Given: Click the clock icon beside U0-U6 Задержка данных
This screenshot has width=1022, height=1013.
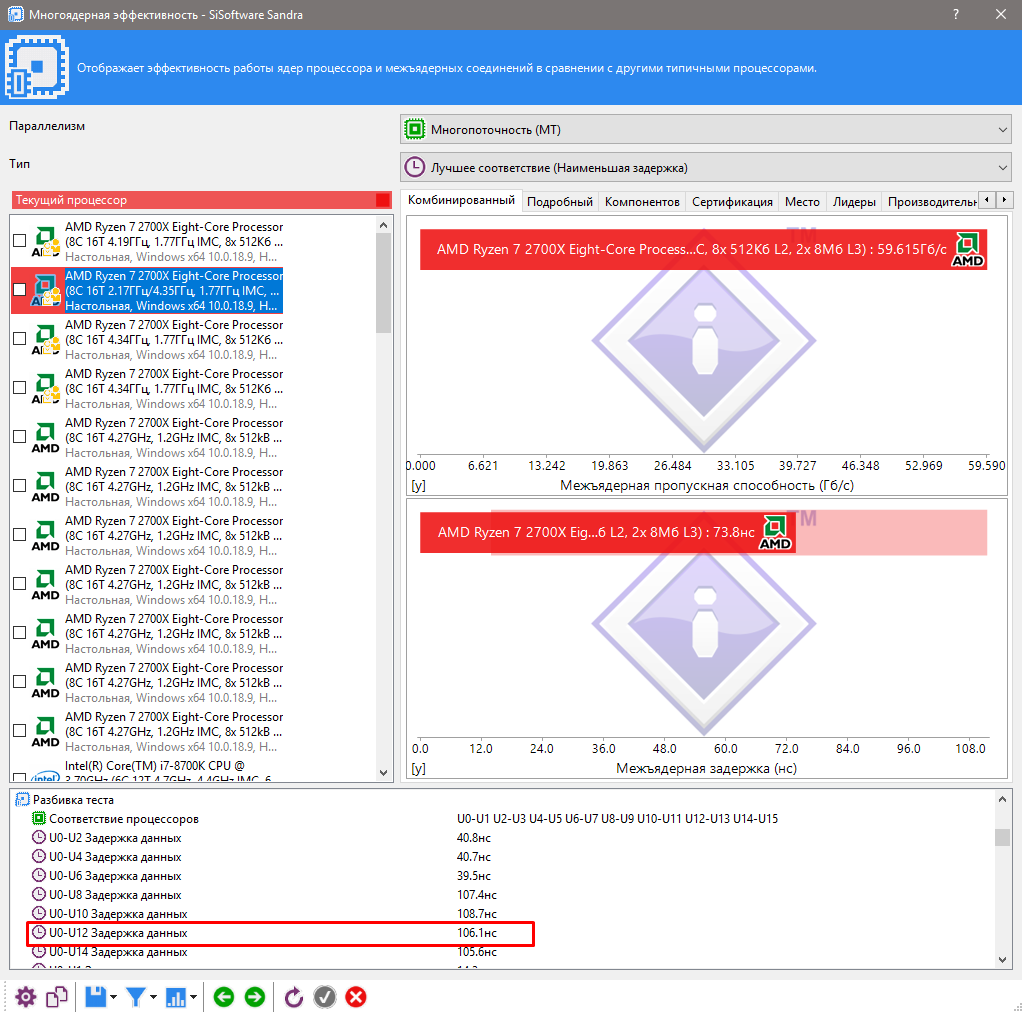Looking at the screenshot, I should tap(38, 875).
